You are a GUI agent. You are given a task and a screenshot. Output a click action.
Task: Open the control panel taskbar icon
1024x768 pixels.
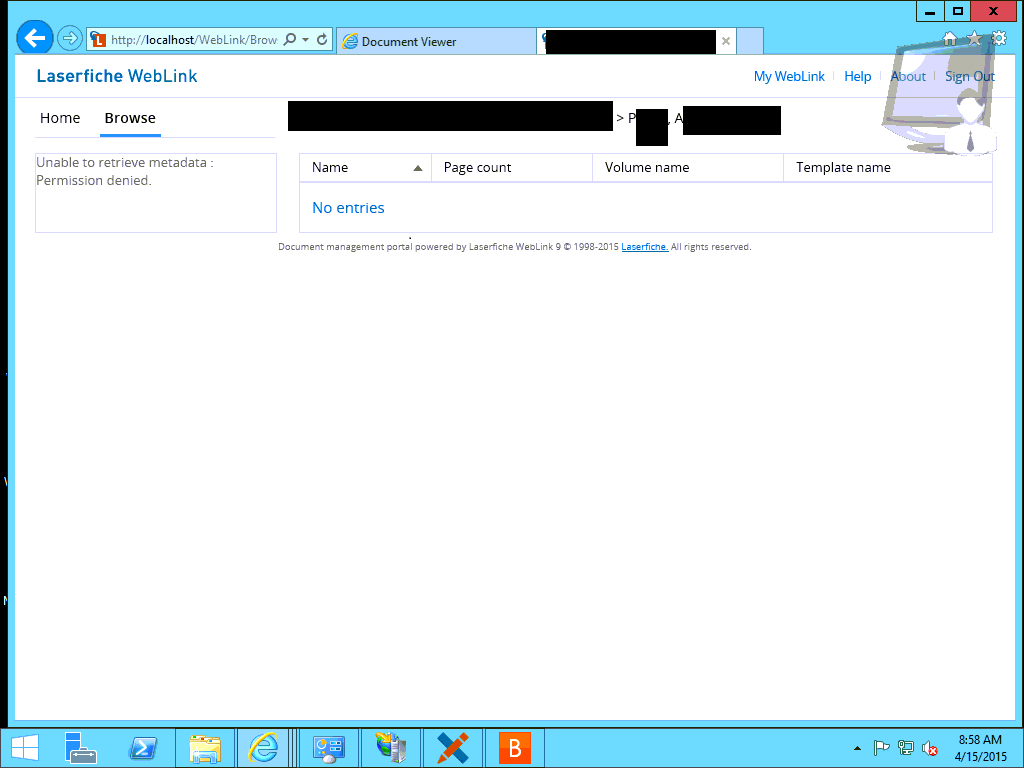point(328,748)
